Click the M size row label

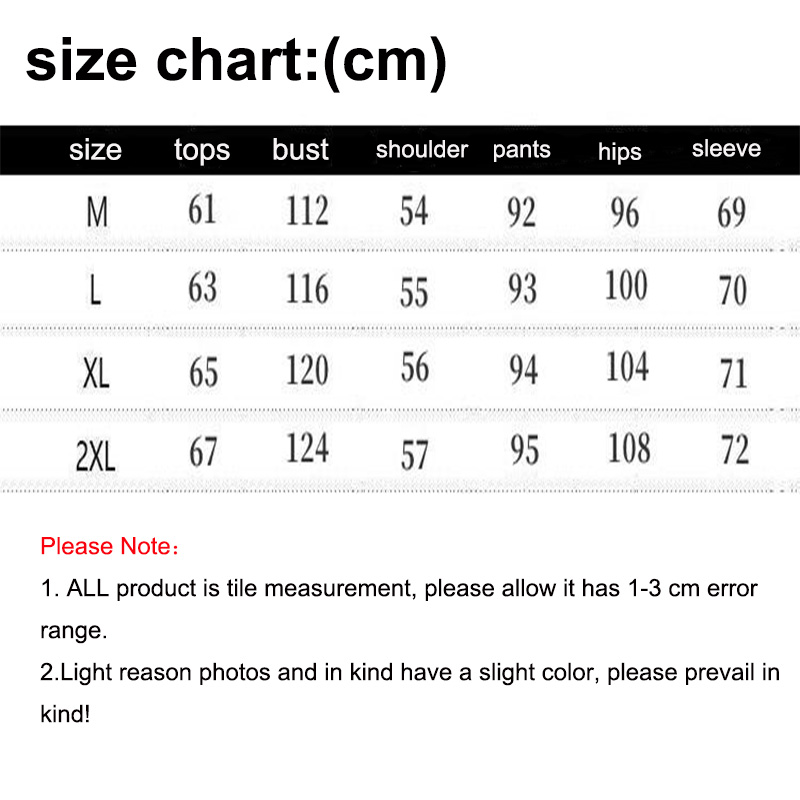pyautogui.click(x=97, y=212)
